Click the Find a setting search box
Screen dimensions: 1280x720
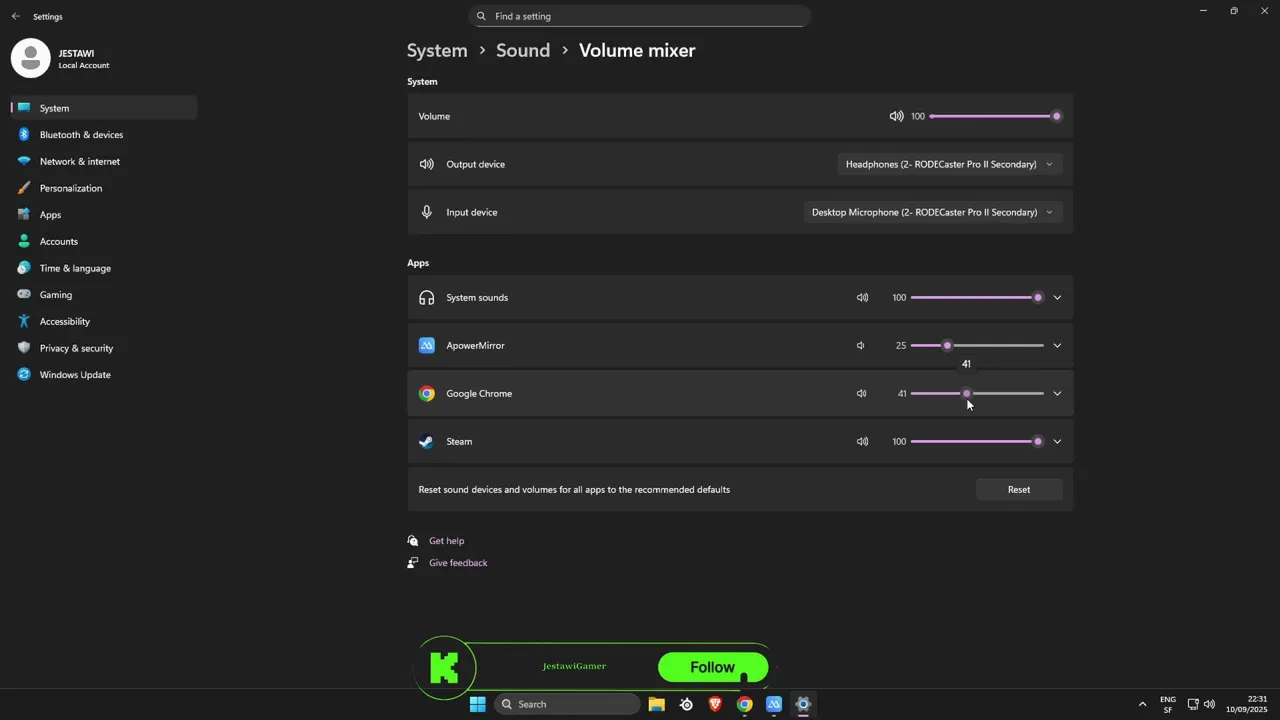tap(639, 16)
